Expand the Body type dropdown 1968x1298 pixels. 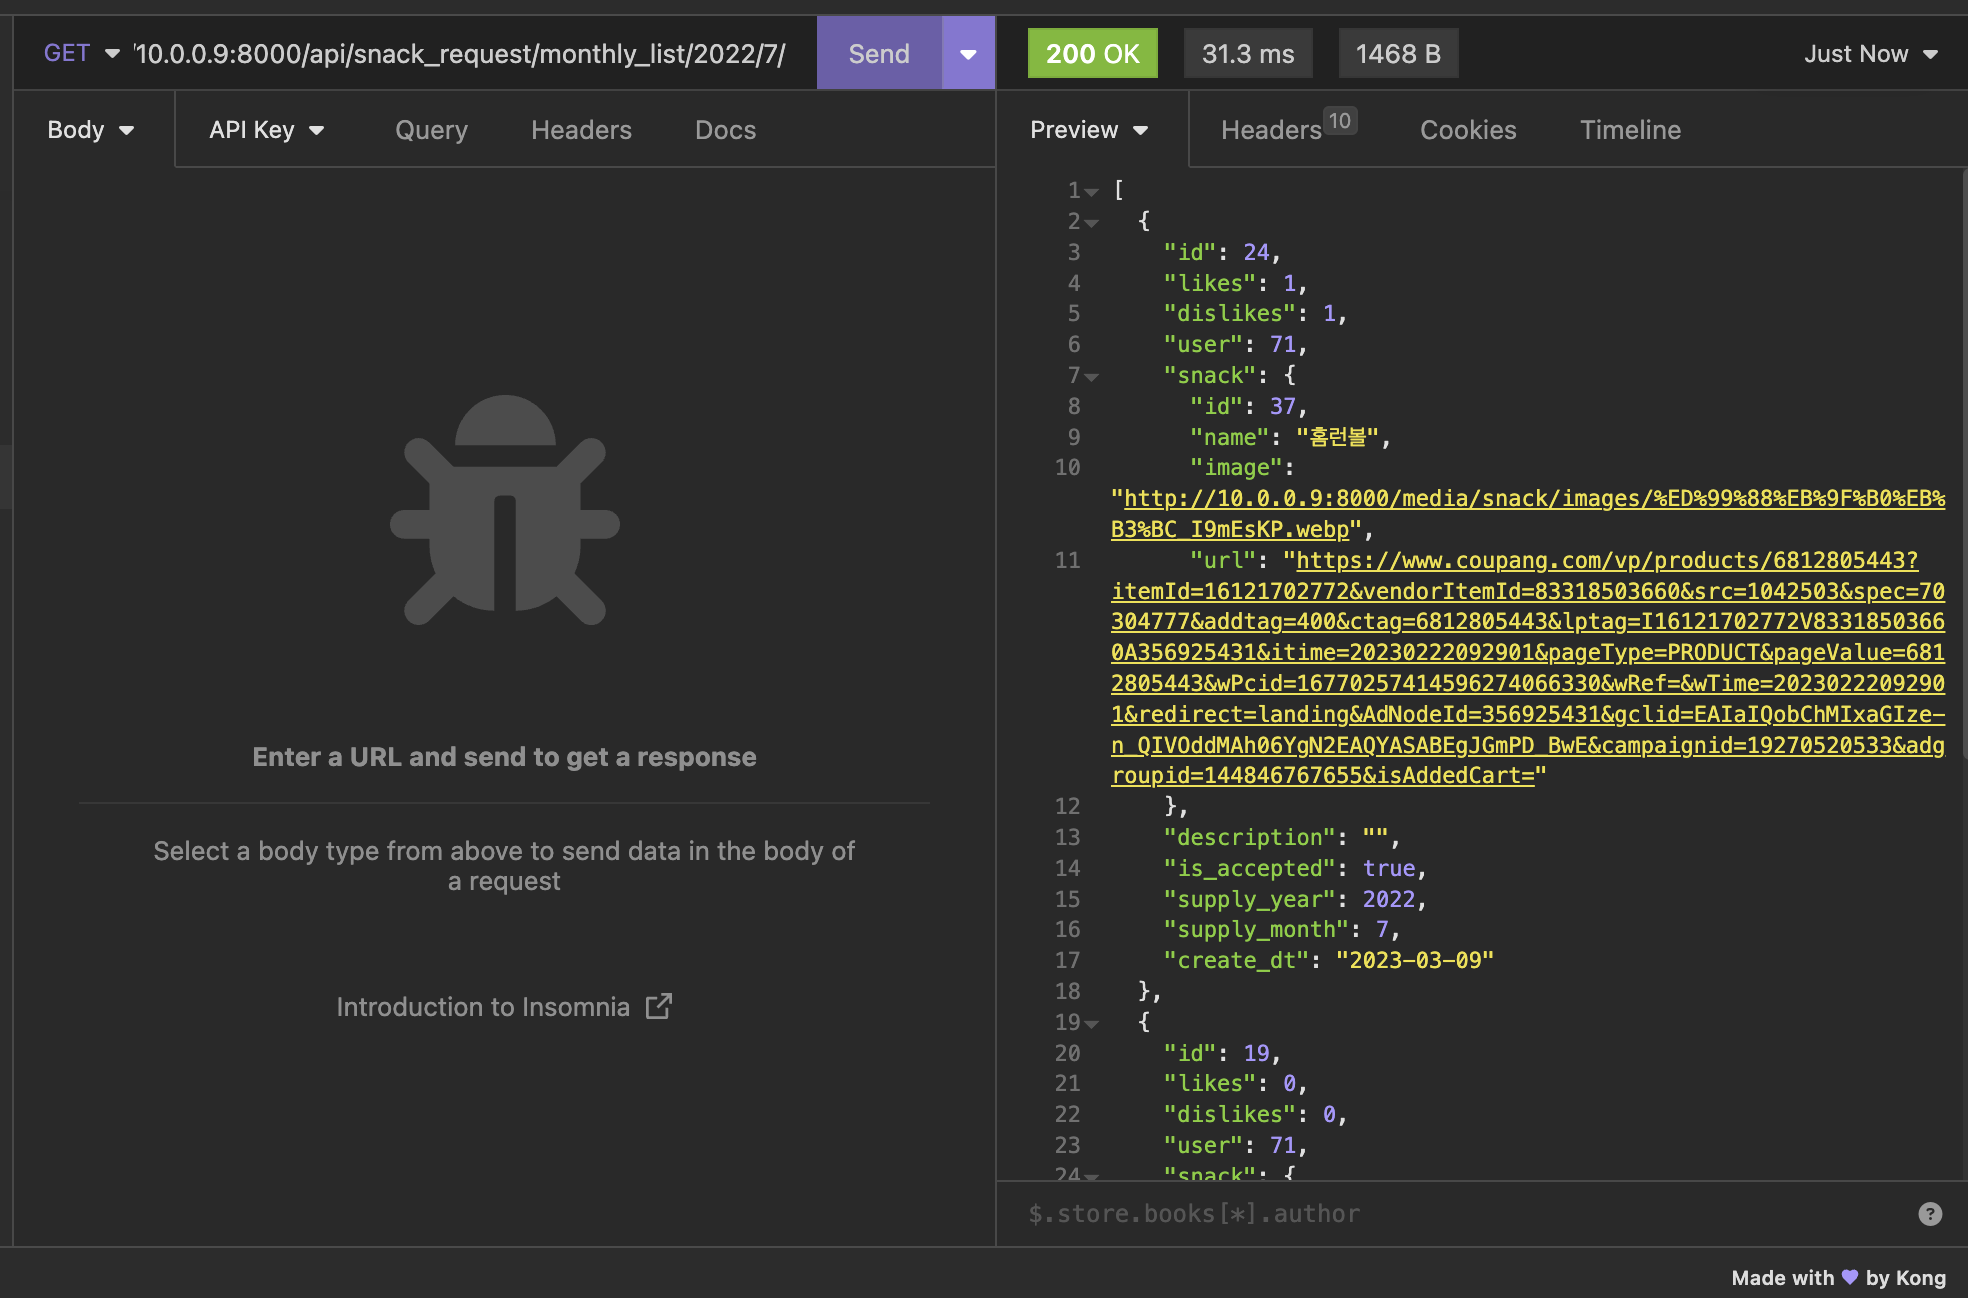pos(91,130)
